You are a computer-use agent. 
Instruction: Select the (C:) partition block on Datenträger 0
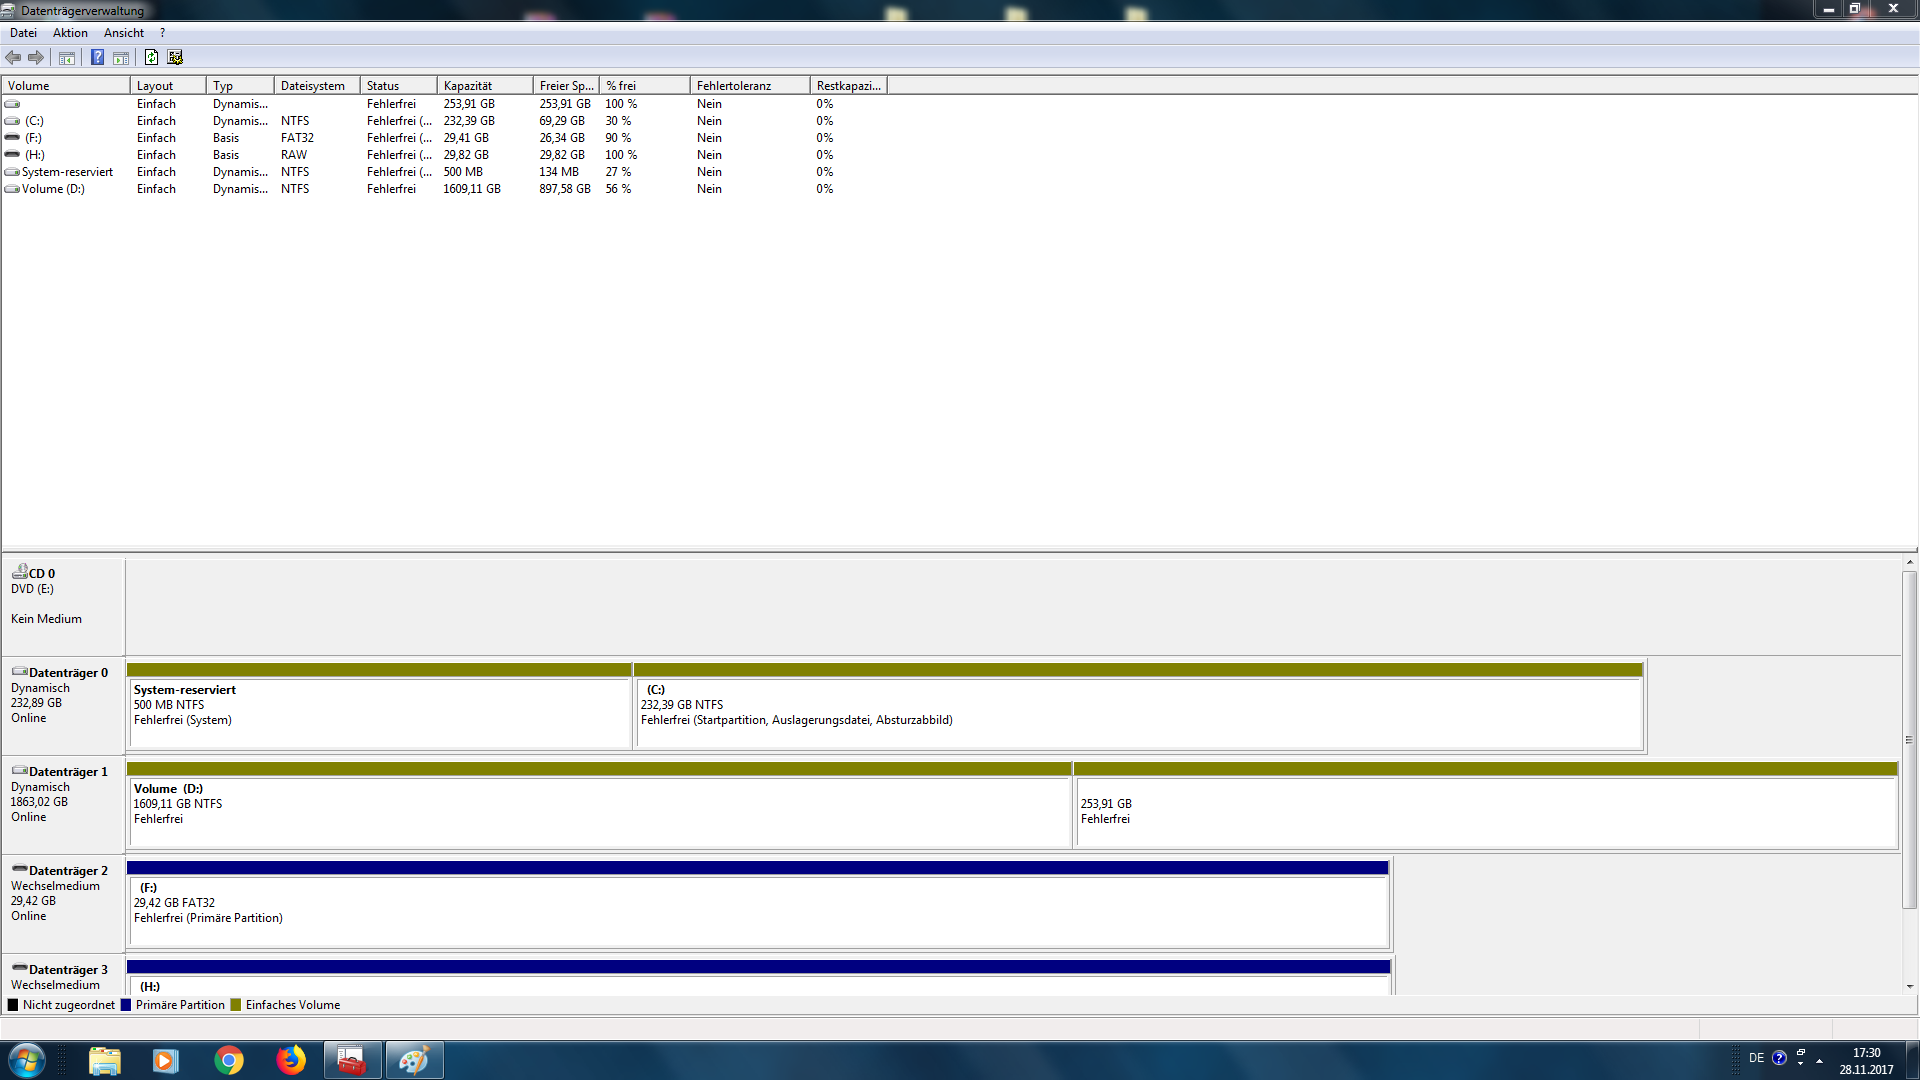click(x=1138, y=713)
